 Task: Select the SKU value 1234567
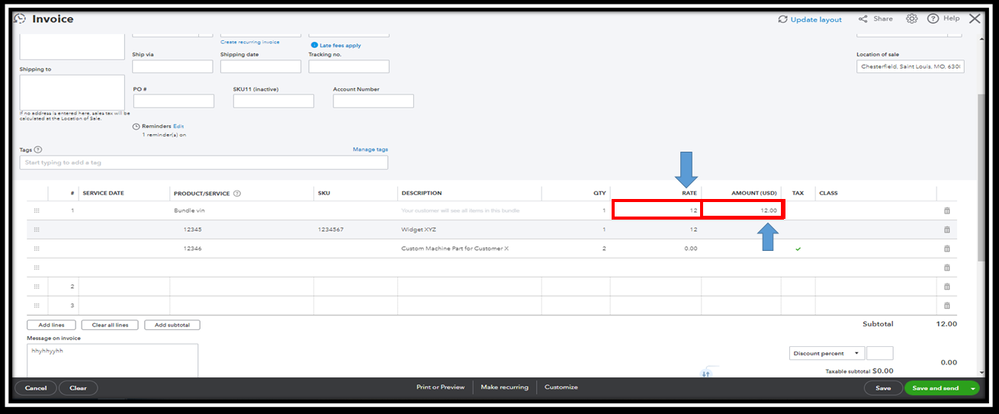tap(331, 229)
